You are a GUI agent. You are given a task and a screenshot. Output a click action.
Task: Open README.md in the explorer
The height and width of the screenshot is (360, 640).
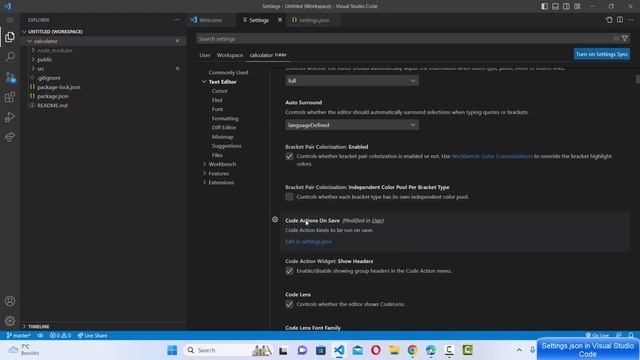point(52,105)
